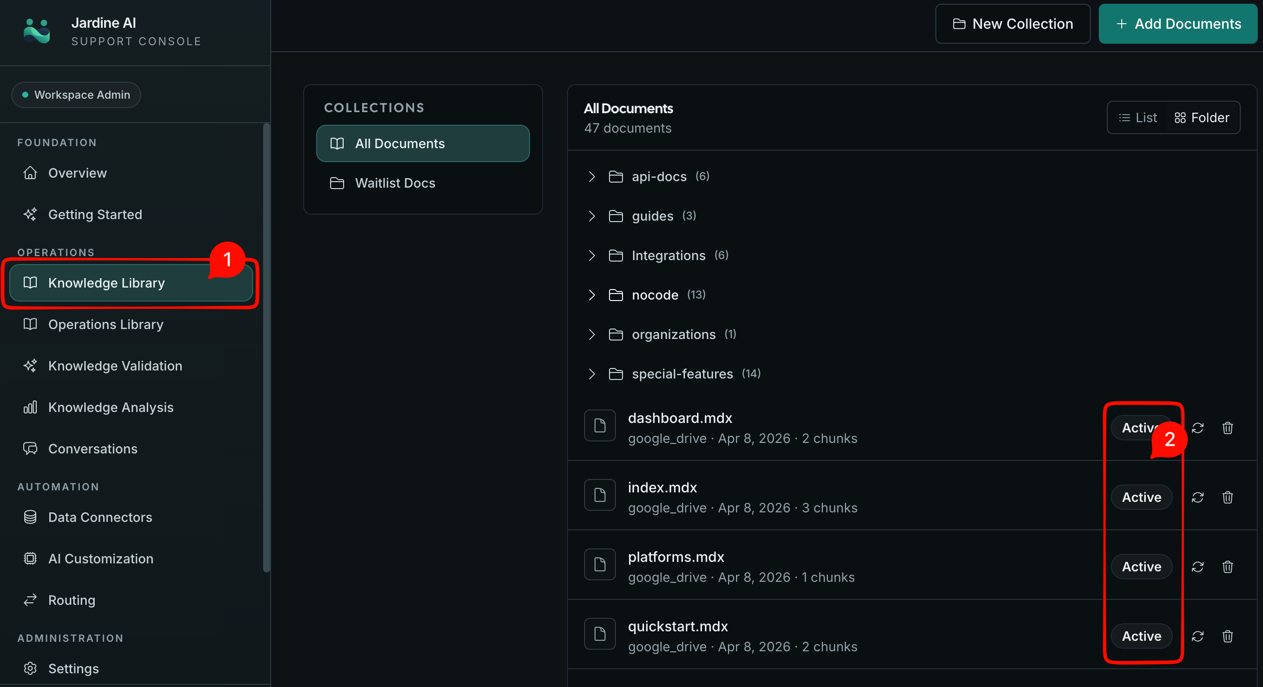
Task: Expand the api-docs folder chevron
Action: point(592,177)
